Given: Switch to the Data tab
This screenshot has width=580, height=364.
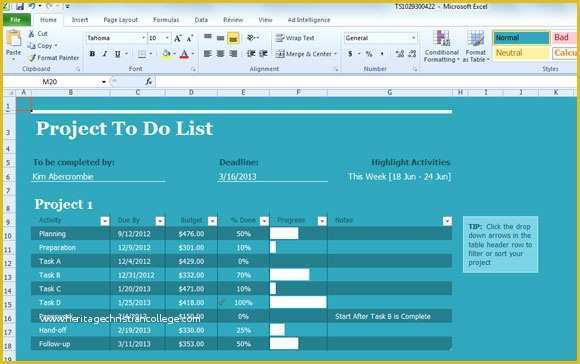Looking at the screenshot, I should click(201, 20).
